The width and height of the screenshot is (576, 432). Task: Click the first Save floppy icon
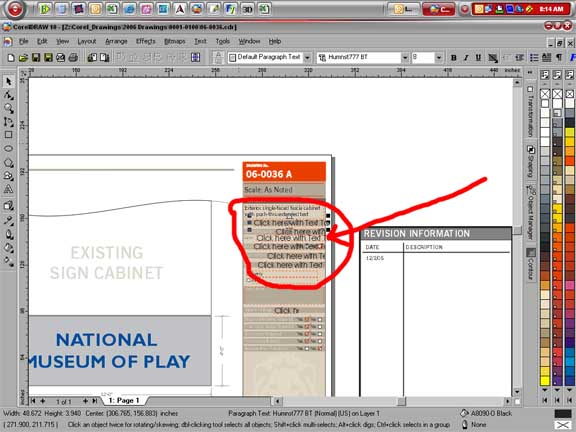coord(36,58)
